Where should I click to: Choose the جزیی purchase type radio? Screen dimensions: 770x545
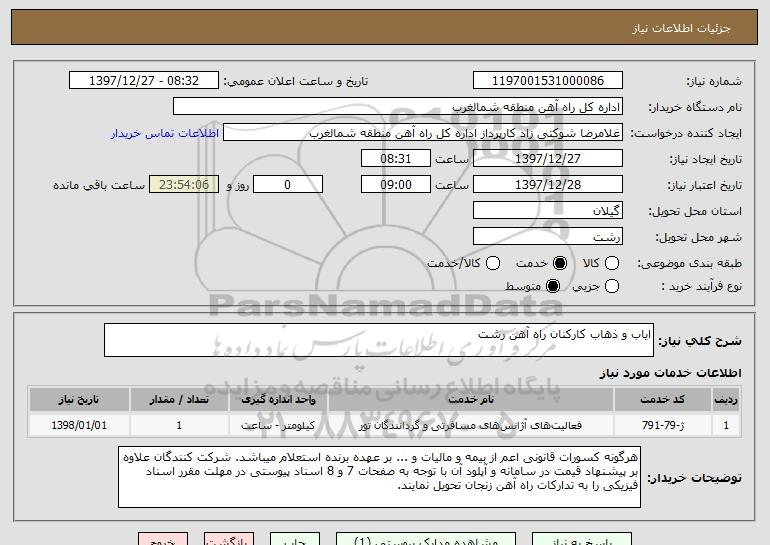[x=611, y=286]
